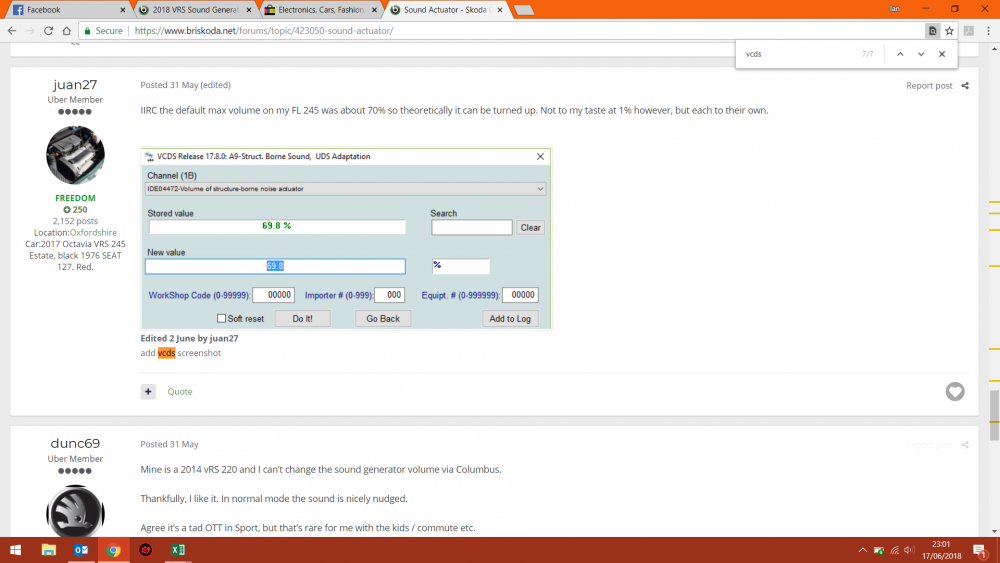The image size is (1000, 563).
Task: Open the red round taskbar app icon
Action: coord(145,550)
